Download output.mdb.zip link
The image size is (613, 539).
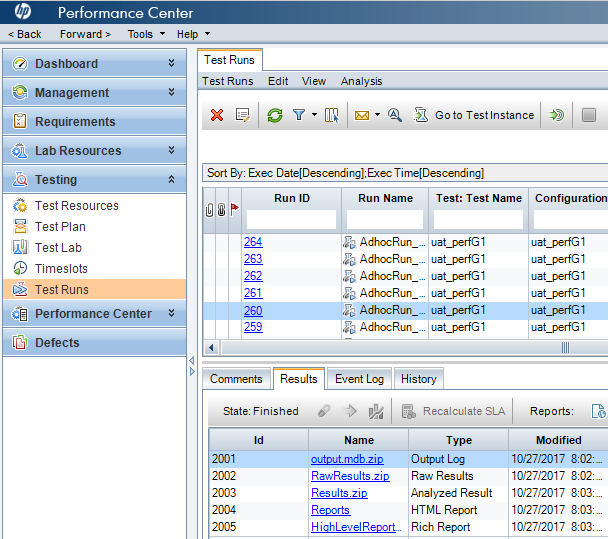[347, 459]
